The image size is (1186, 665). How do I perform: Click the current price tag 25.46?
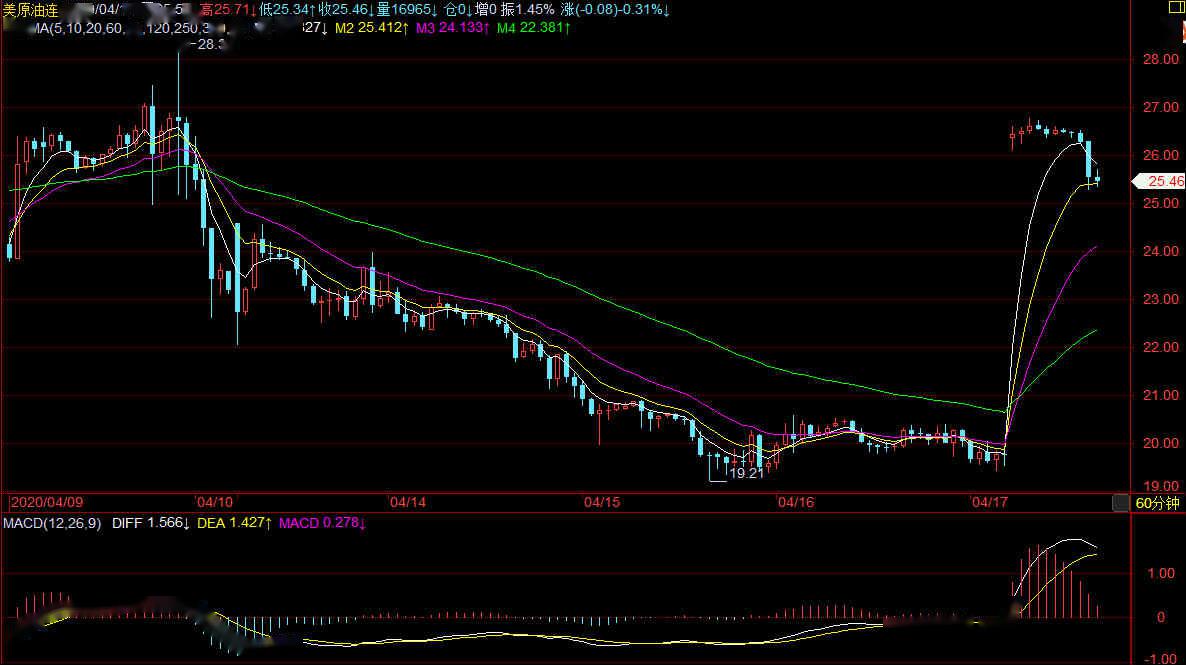click(x=1159, y=182)
